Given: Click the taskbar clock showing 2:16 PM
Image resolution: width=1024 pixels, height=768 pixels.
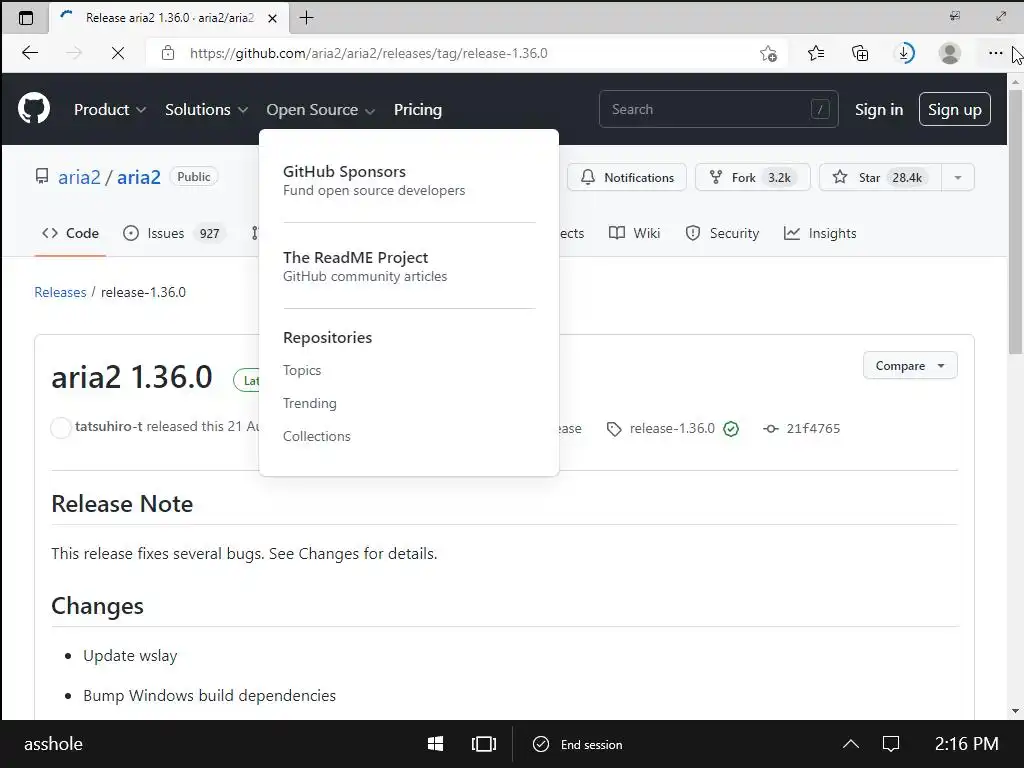Looking at the screenshot, I should coord(966,744).
